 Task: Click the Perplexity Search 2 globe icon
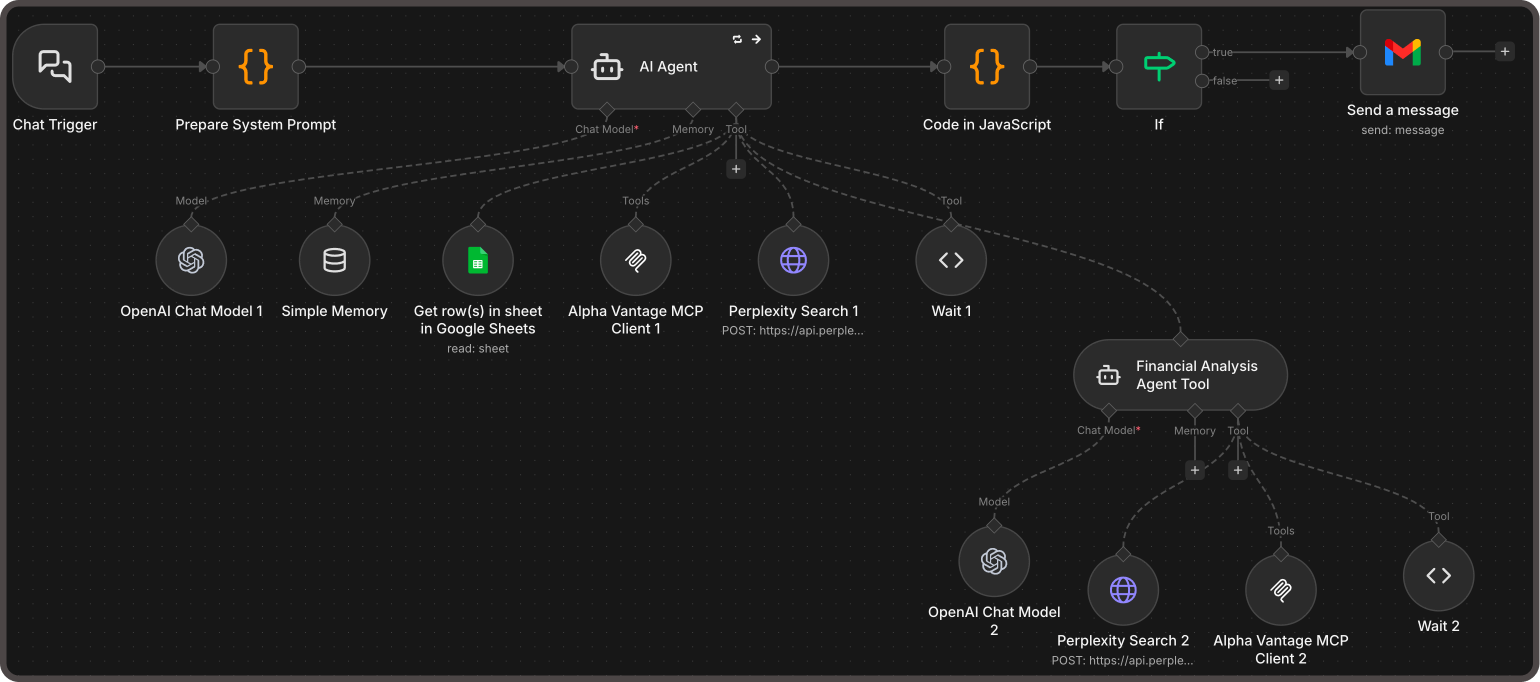(1123, 590)
